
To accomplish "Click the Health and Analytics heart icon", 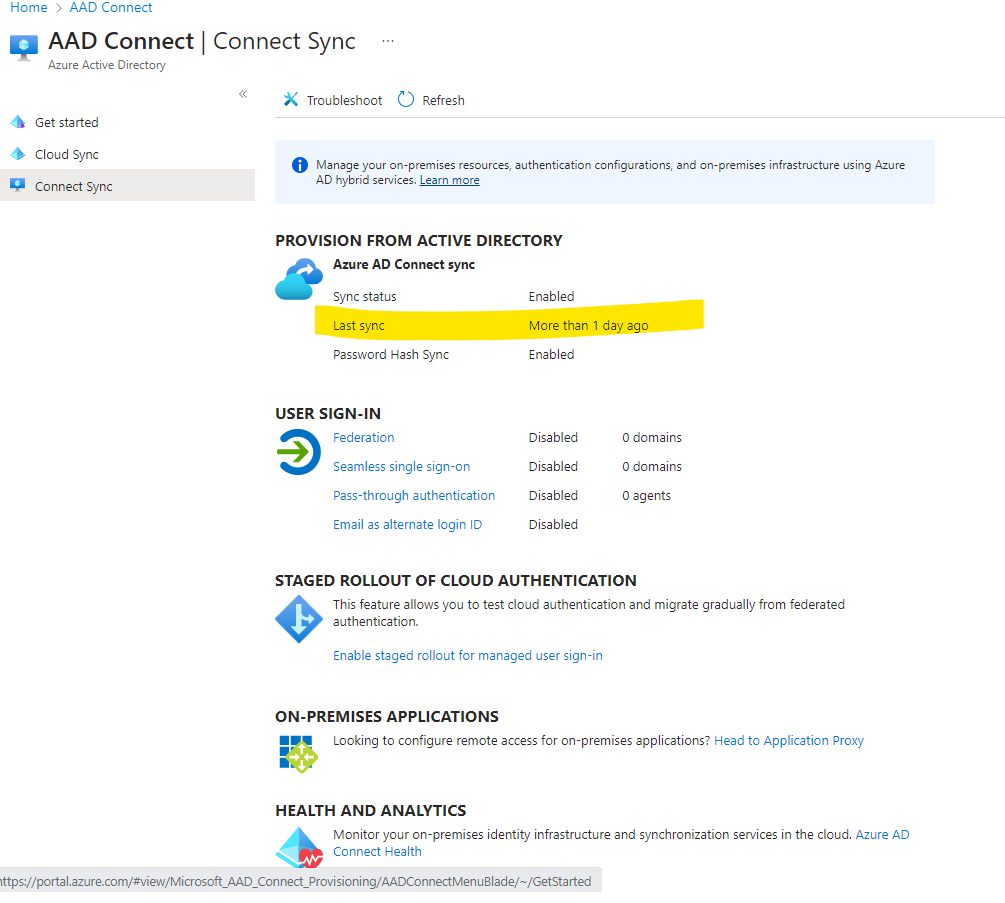I will [x=299, y=847].
